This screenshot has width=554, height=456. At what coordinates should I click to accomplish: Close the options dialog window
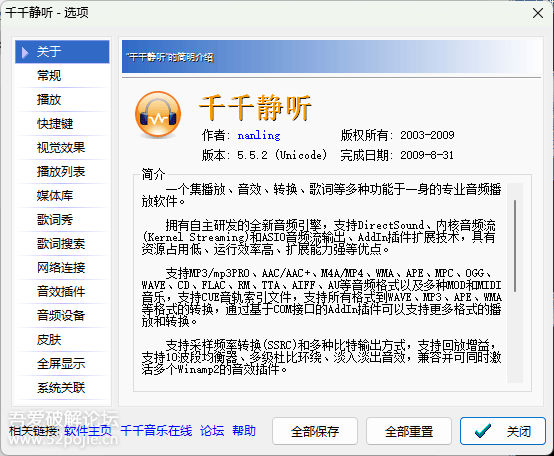[538, 13]
